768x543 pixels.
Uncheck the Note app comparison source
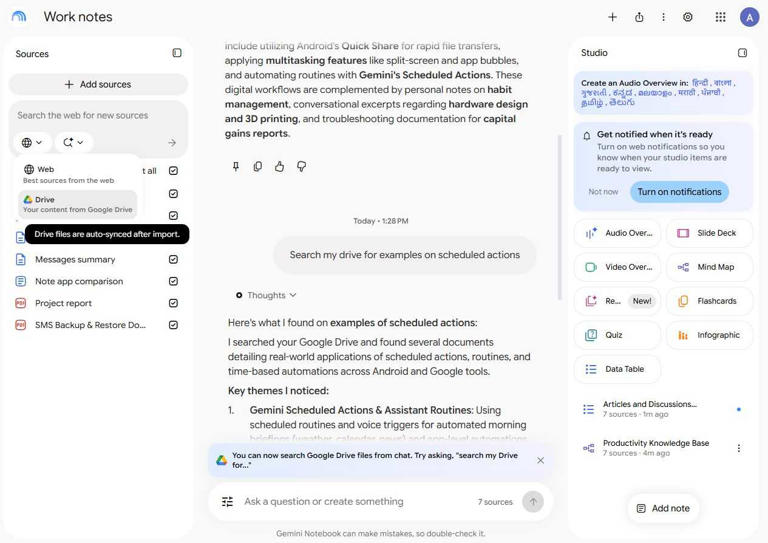coord(173,281)
